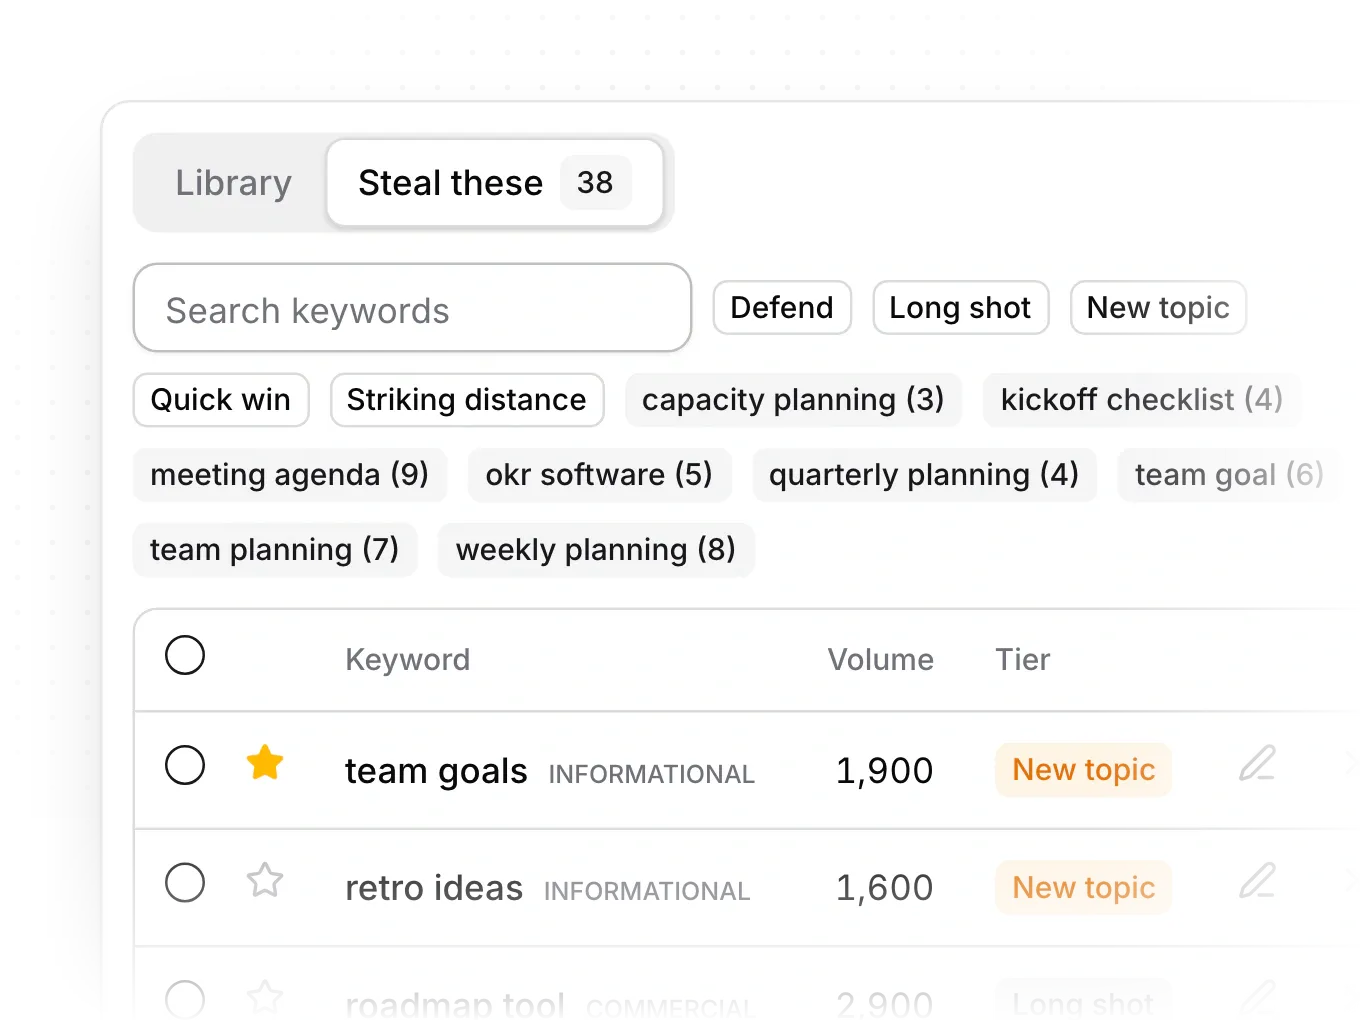
Task: Select all keywords in the header
Action: [185, 656]
